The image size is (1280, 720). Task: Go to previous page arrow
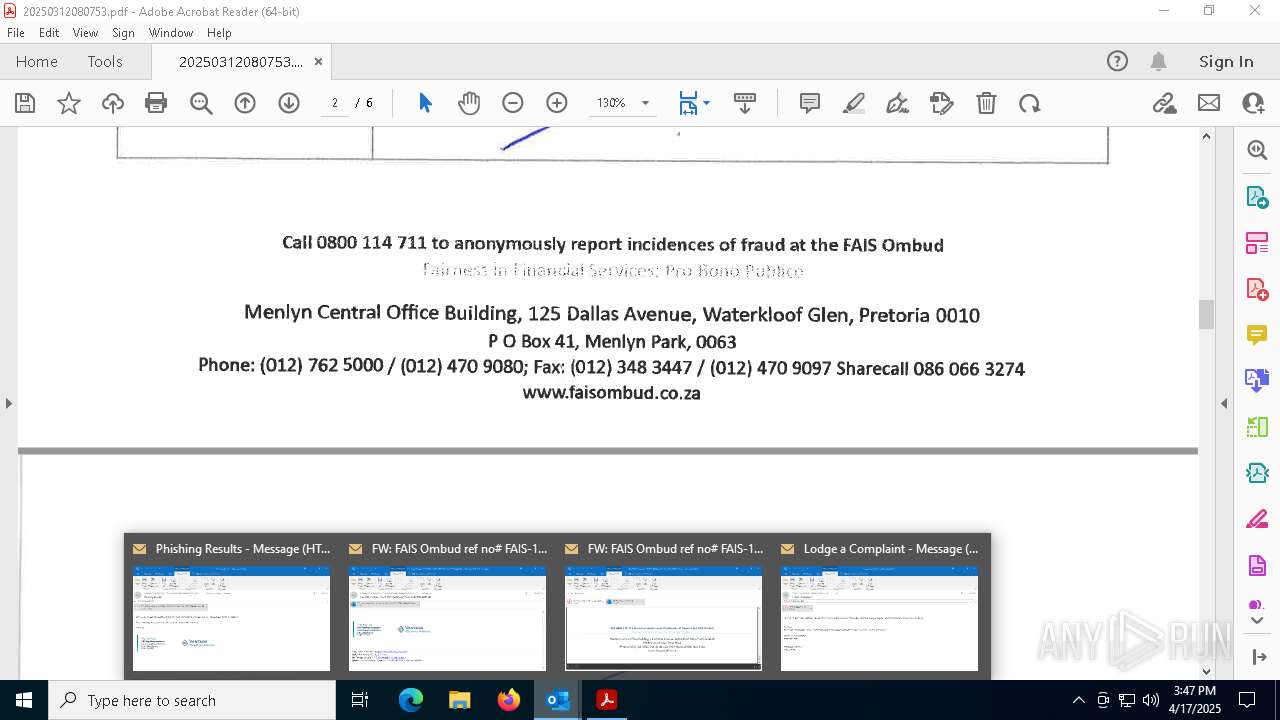coord(245,103)
